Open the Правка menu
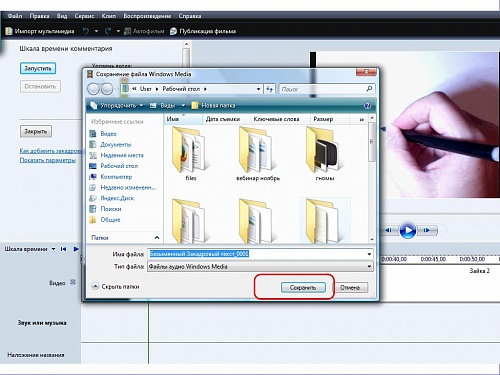 click(39, 16)
